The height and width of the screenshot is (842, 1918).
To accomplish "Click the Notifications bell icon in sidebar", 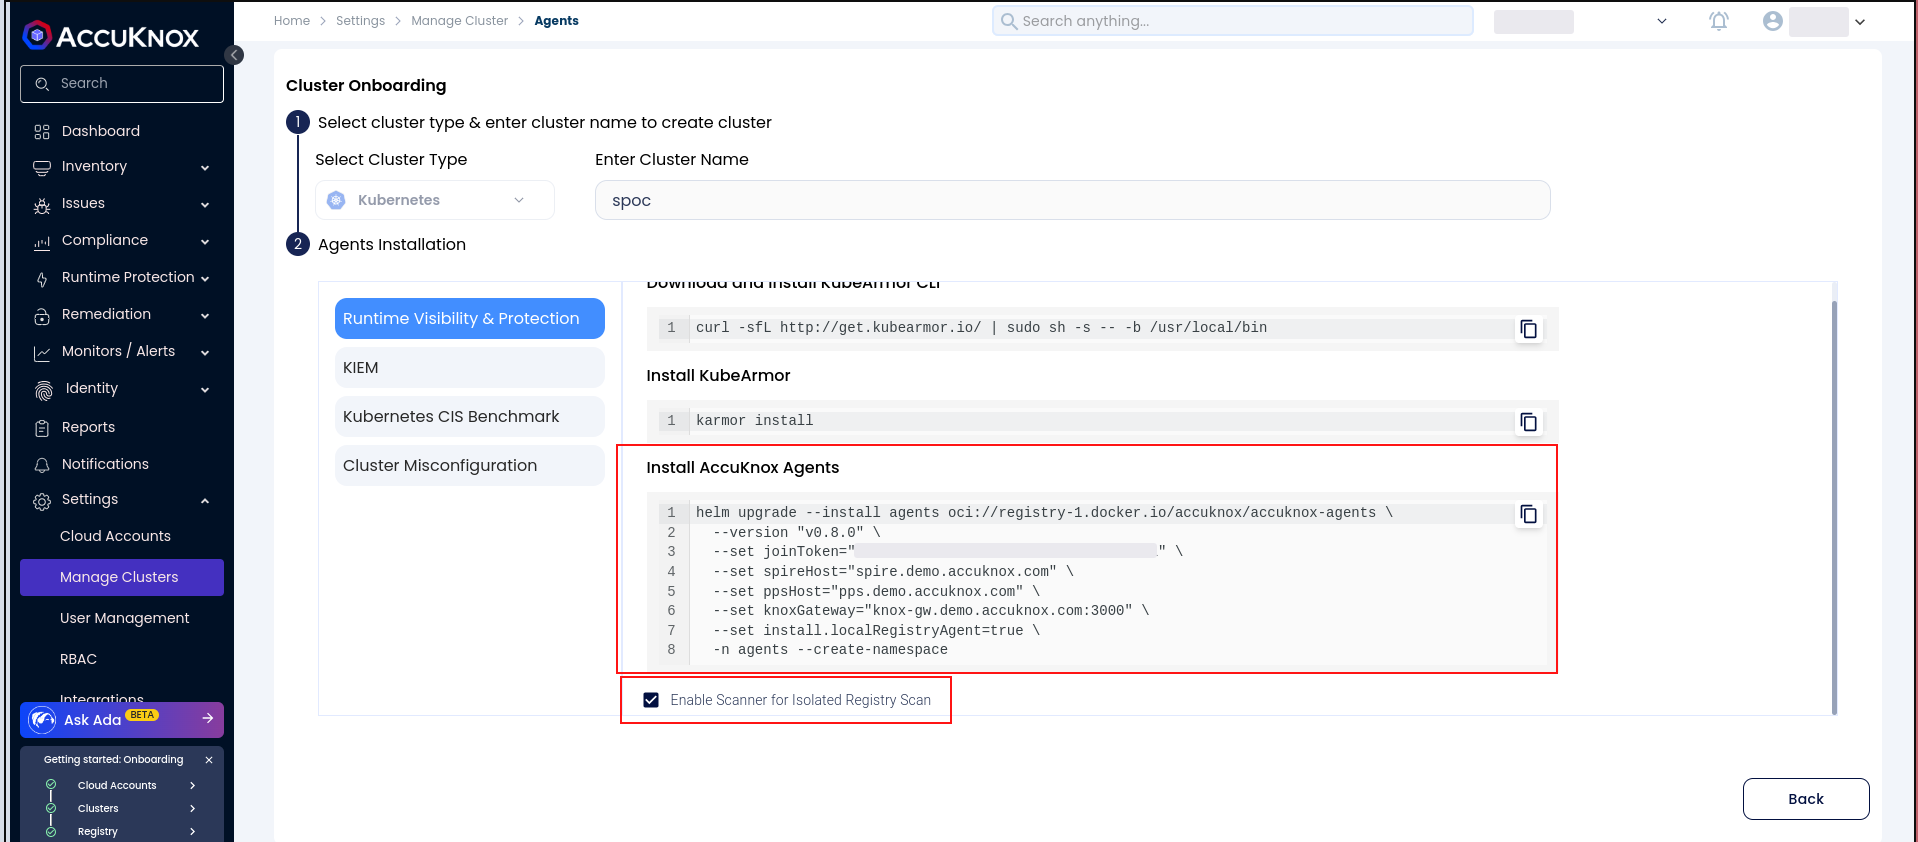I will coord(42,465).
